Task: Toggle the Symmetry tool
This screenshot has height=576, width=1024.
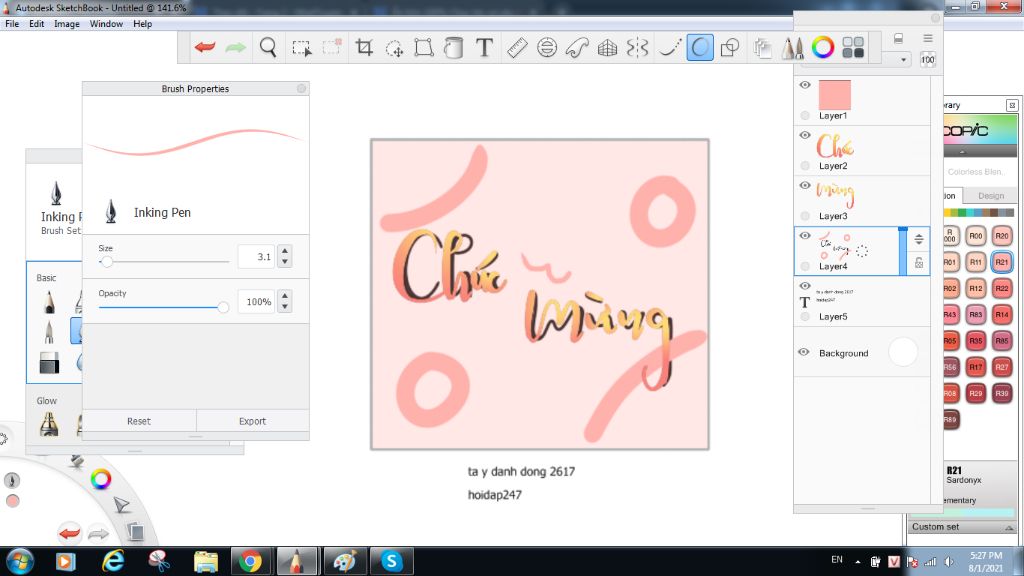Action: pos(637,47)
